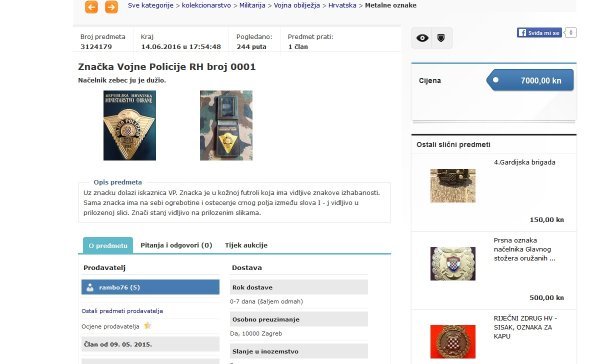Open the first gold badge photo thumbnail
Viewport: 600px width, 364px height.
pyautogui.click(x=130, y=125)
